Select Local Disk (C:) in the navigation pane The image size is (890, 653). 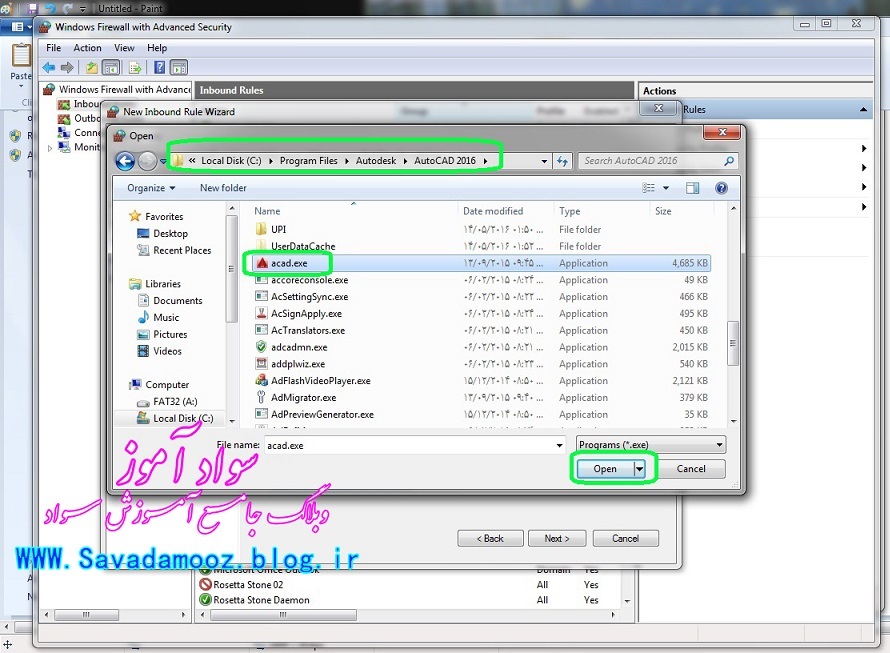click(183, 418)
